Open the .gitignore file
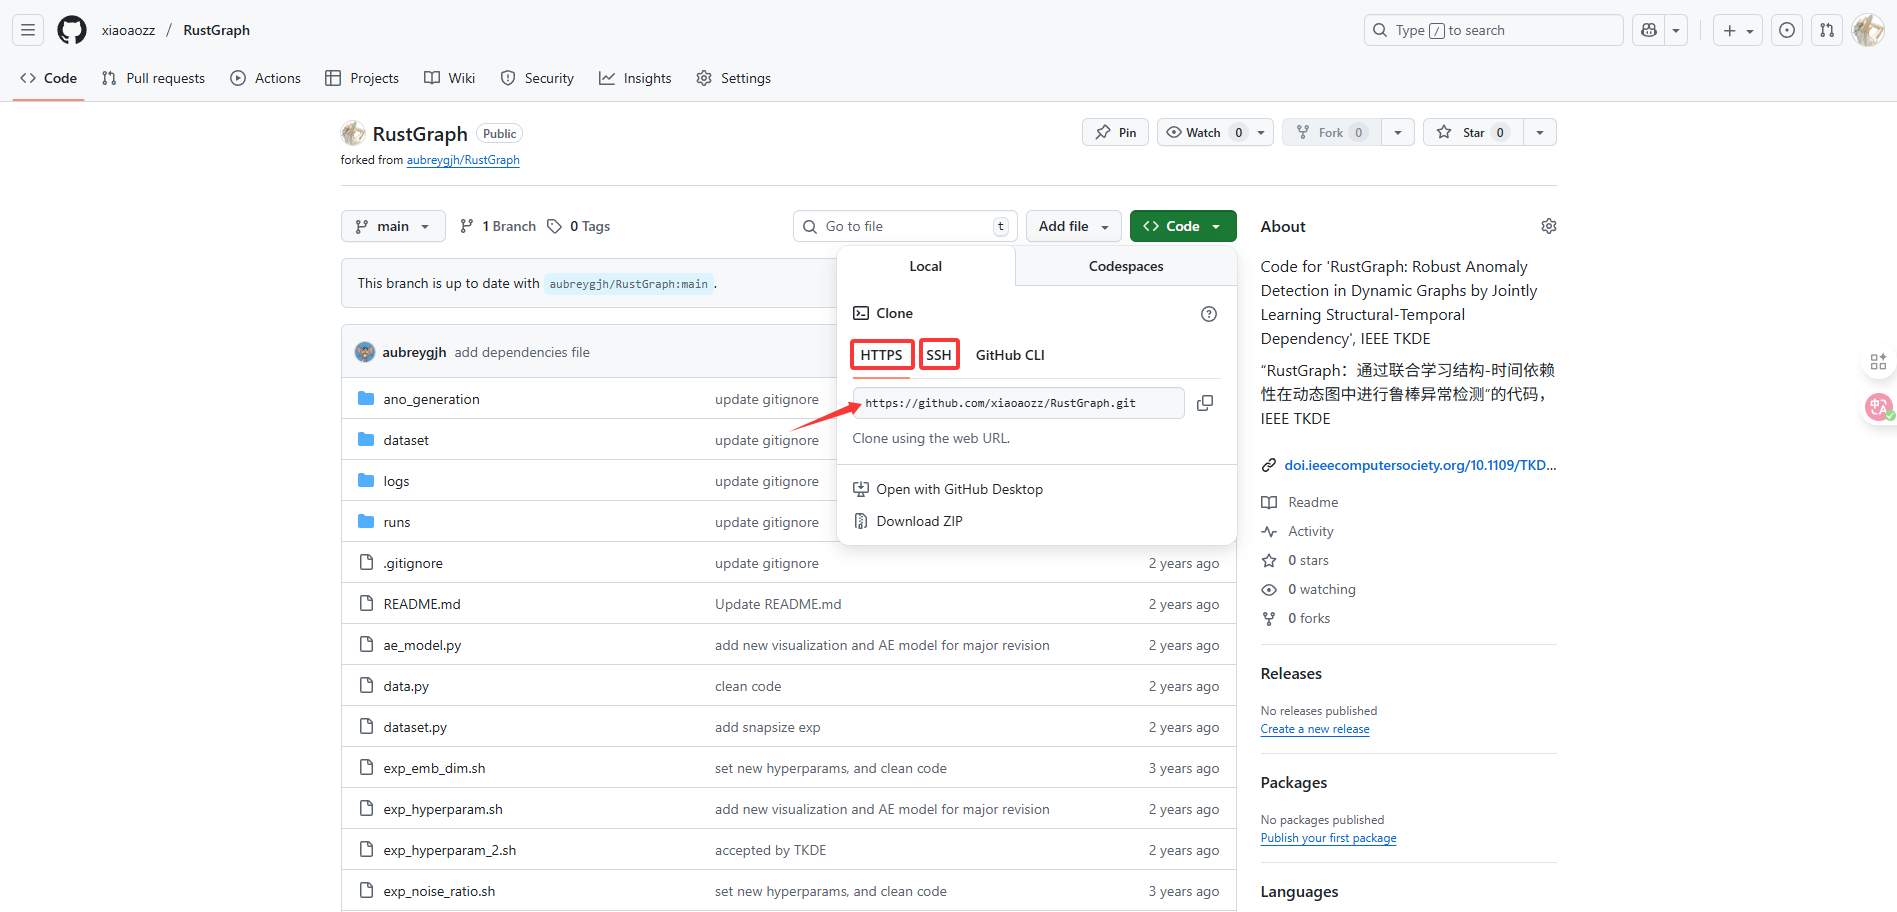The width and height of the screenshot is (1897, 912). click(x=413, y=563)
